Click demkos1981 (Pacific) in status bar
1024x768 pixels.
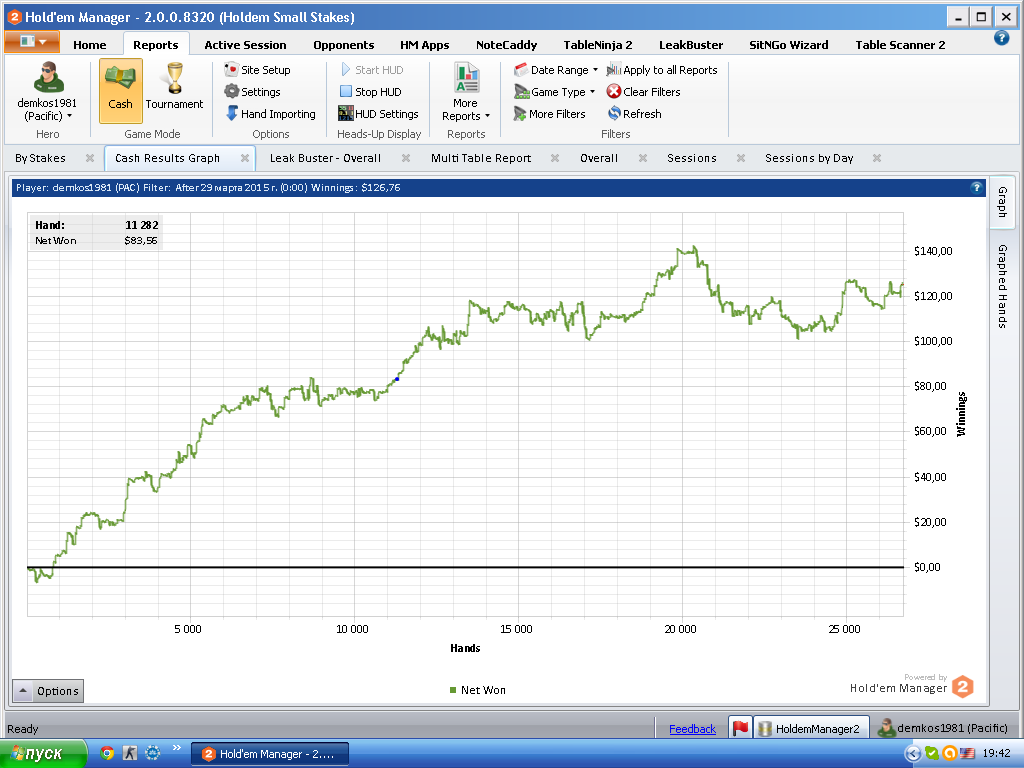943,728
